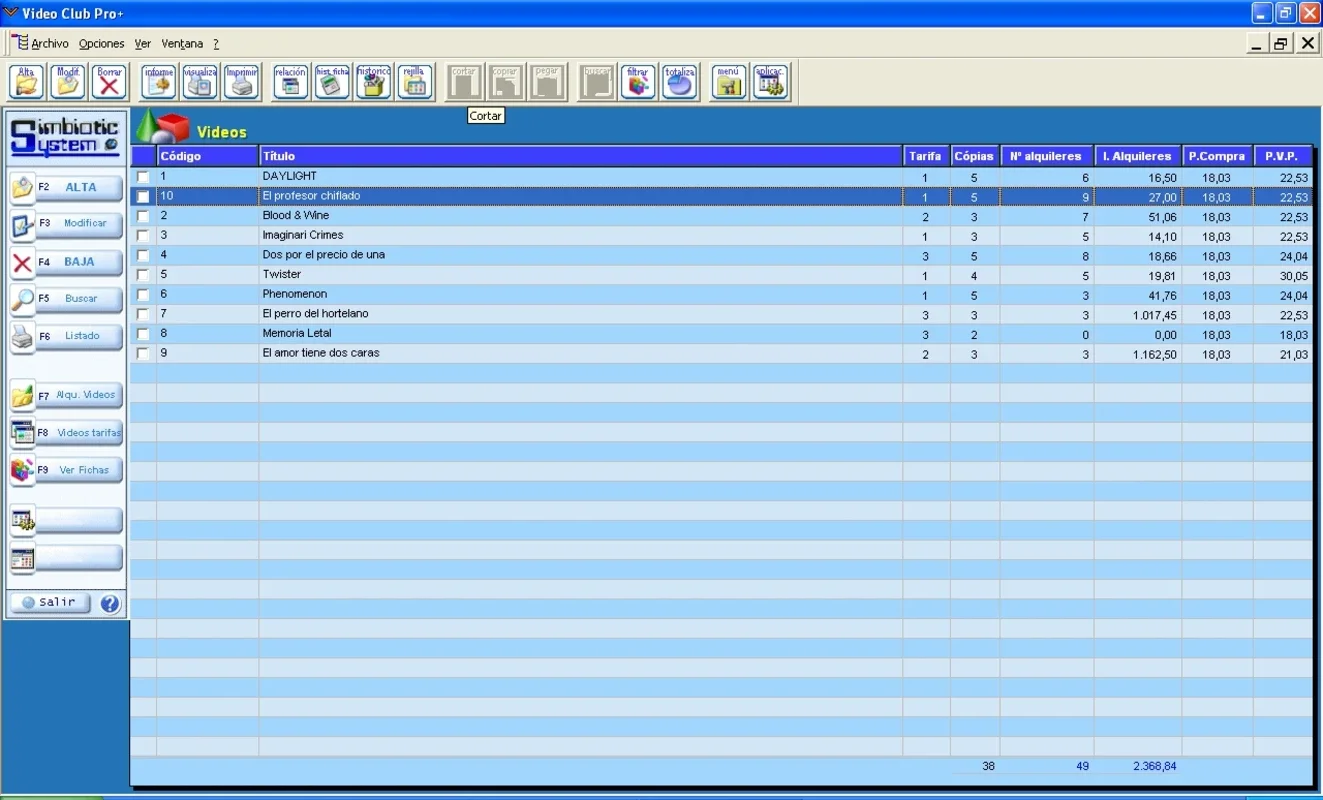The height and width of the screenshot is (800, 1323).
Task: Open the Ventana menu
Action: (182, 44)
